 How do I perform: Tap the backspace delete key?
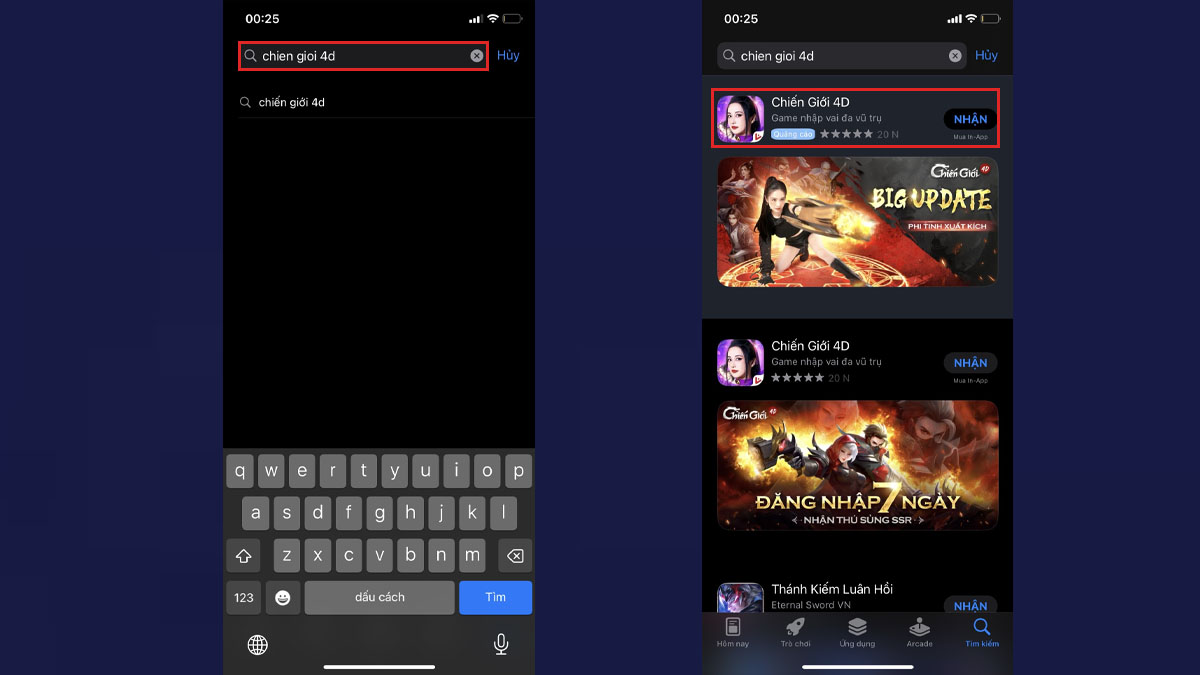click(x=515, y=555)
